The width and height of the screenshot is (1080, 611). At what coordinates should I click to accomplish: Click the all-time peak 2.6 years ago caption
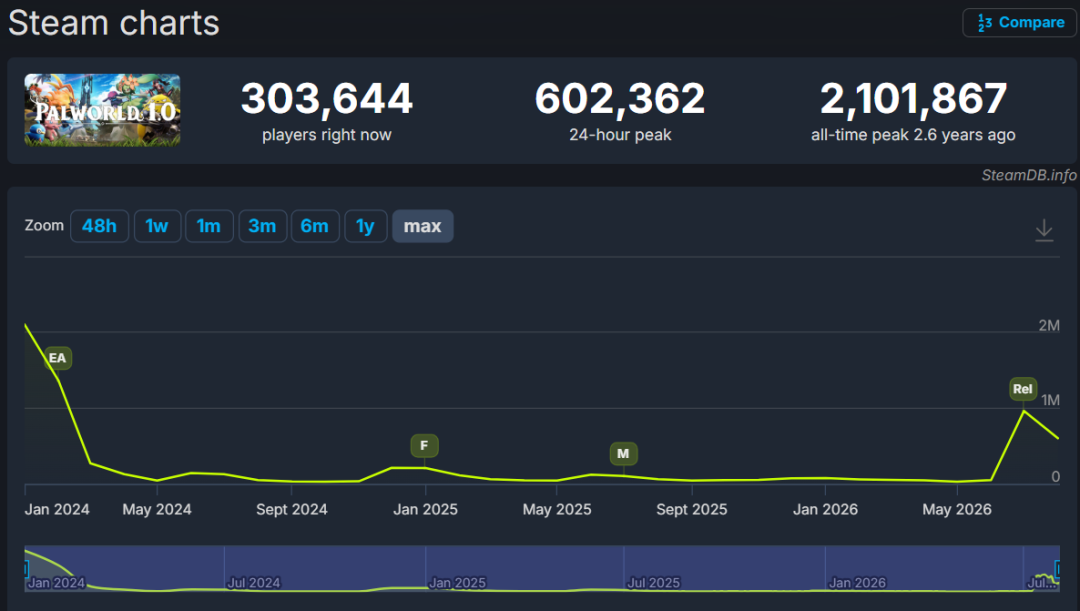pos(913,135)
